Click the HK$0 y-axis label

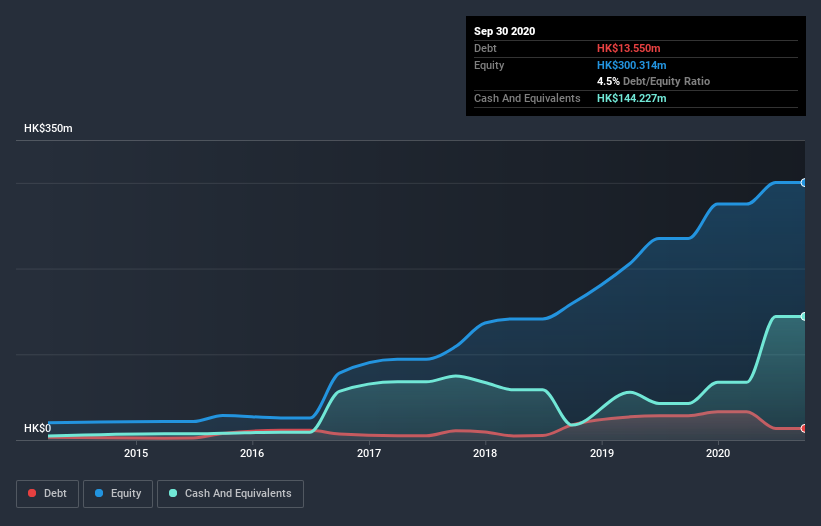pos(37,428)
